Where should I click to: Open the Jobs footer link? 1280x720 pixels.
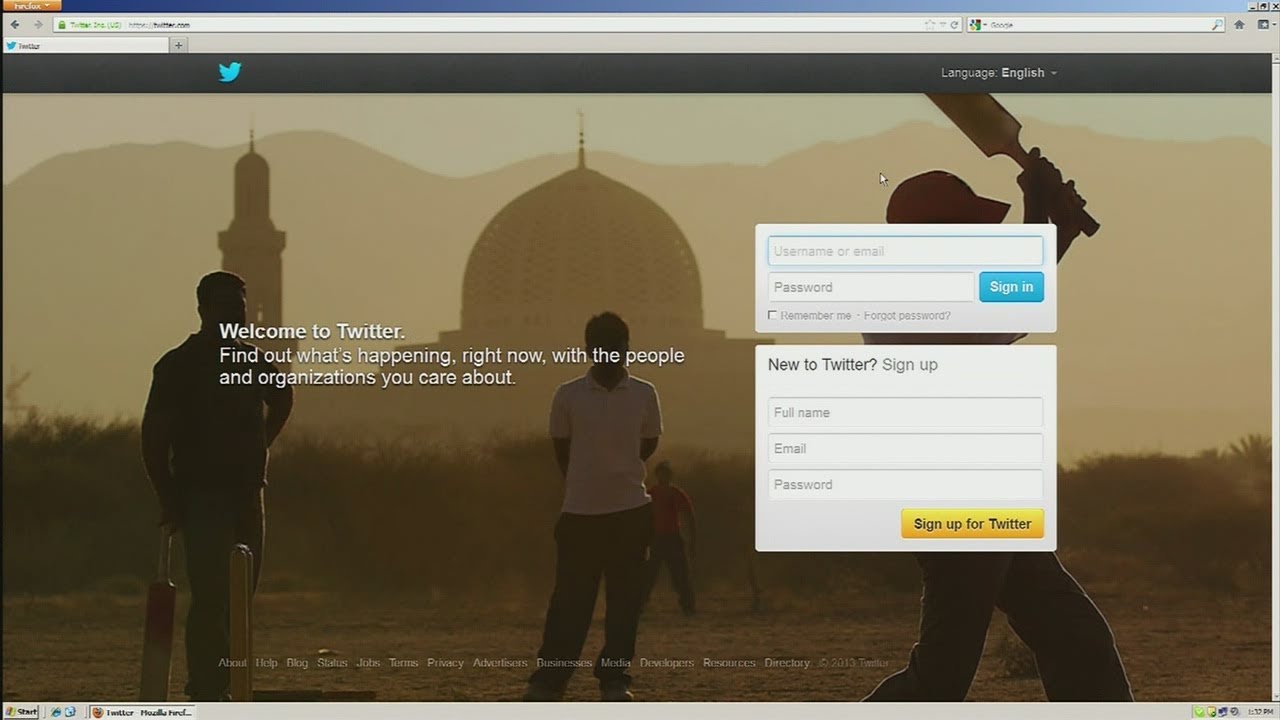(368, 663)
